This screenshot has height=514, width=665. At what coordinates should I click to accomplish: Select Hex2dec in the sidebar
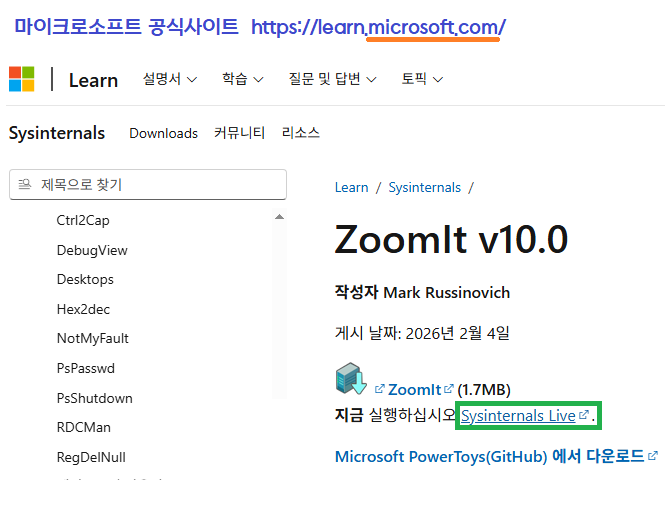(83, 309)
